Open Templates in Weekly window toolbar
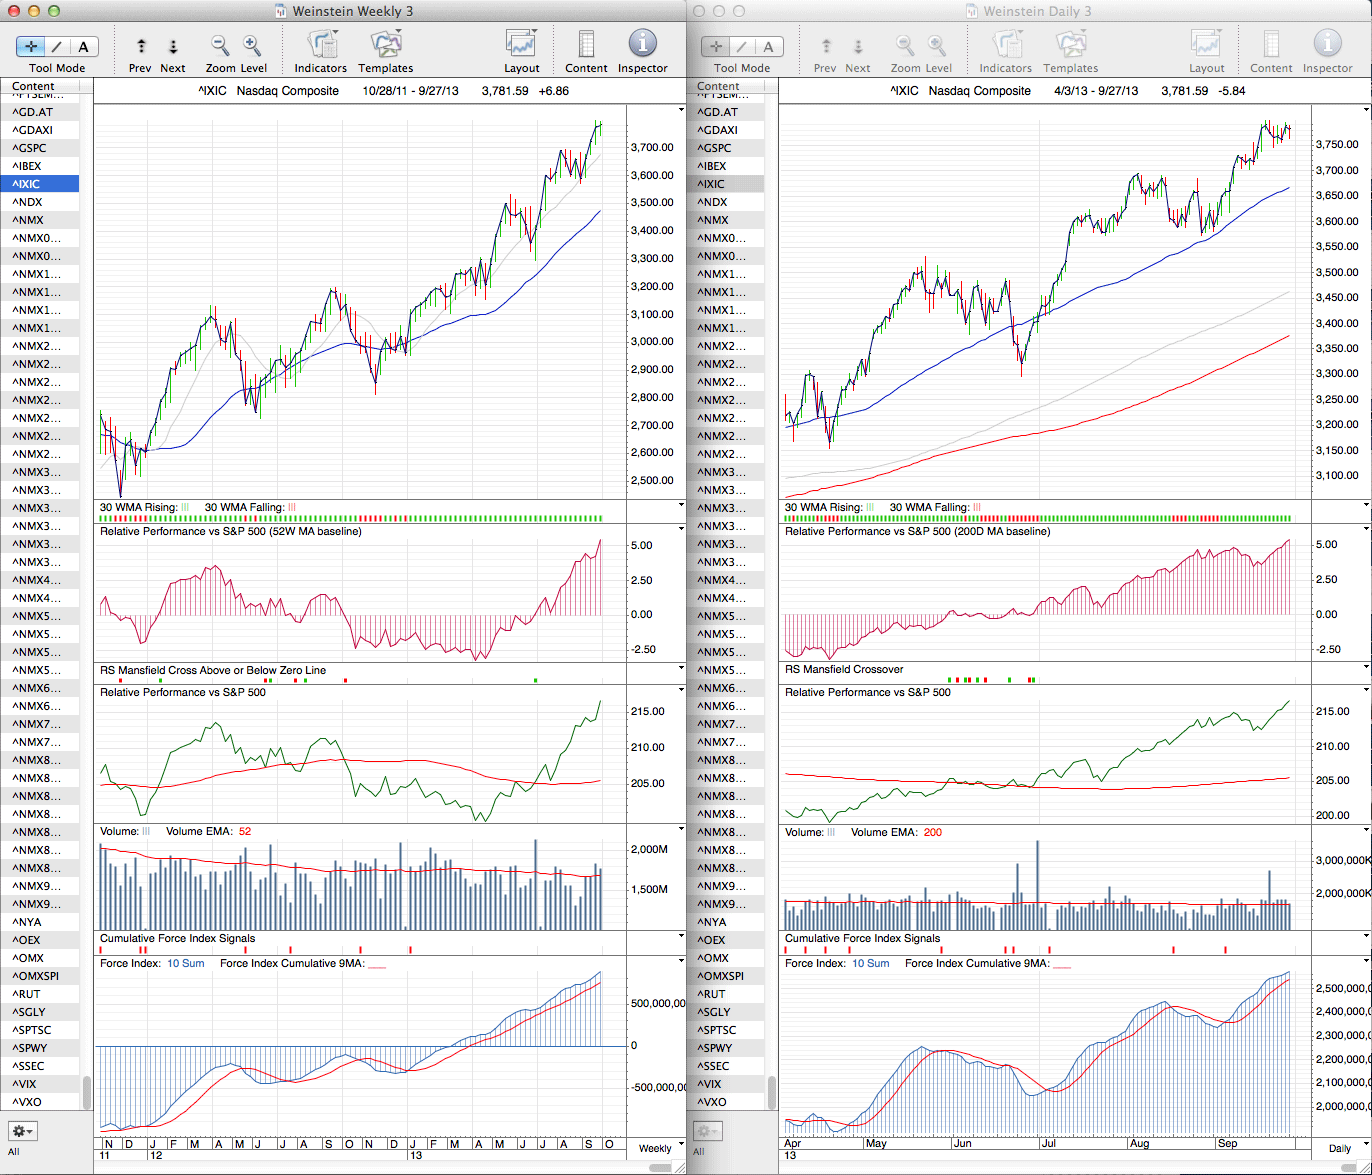The height and width of the screenshot is (1175, 1372). tap(385, 46)
